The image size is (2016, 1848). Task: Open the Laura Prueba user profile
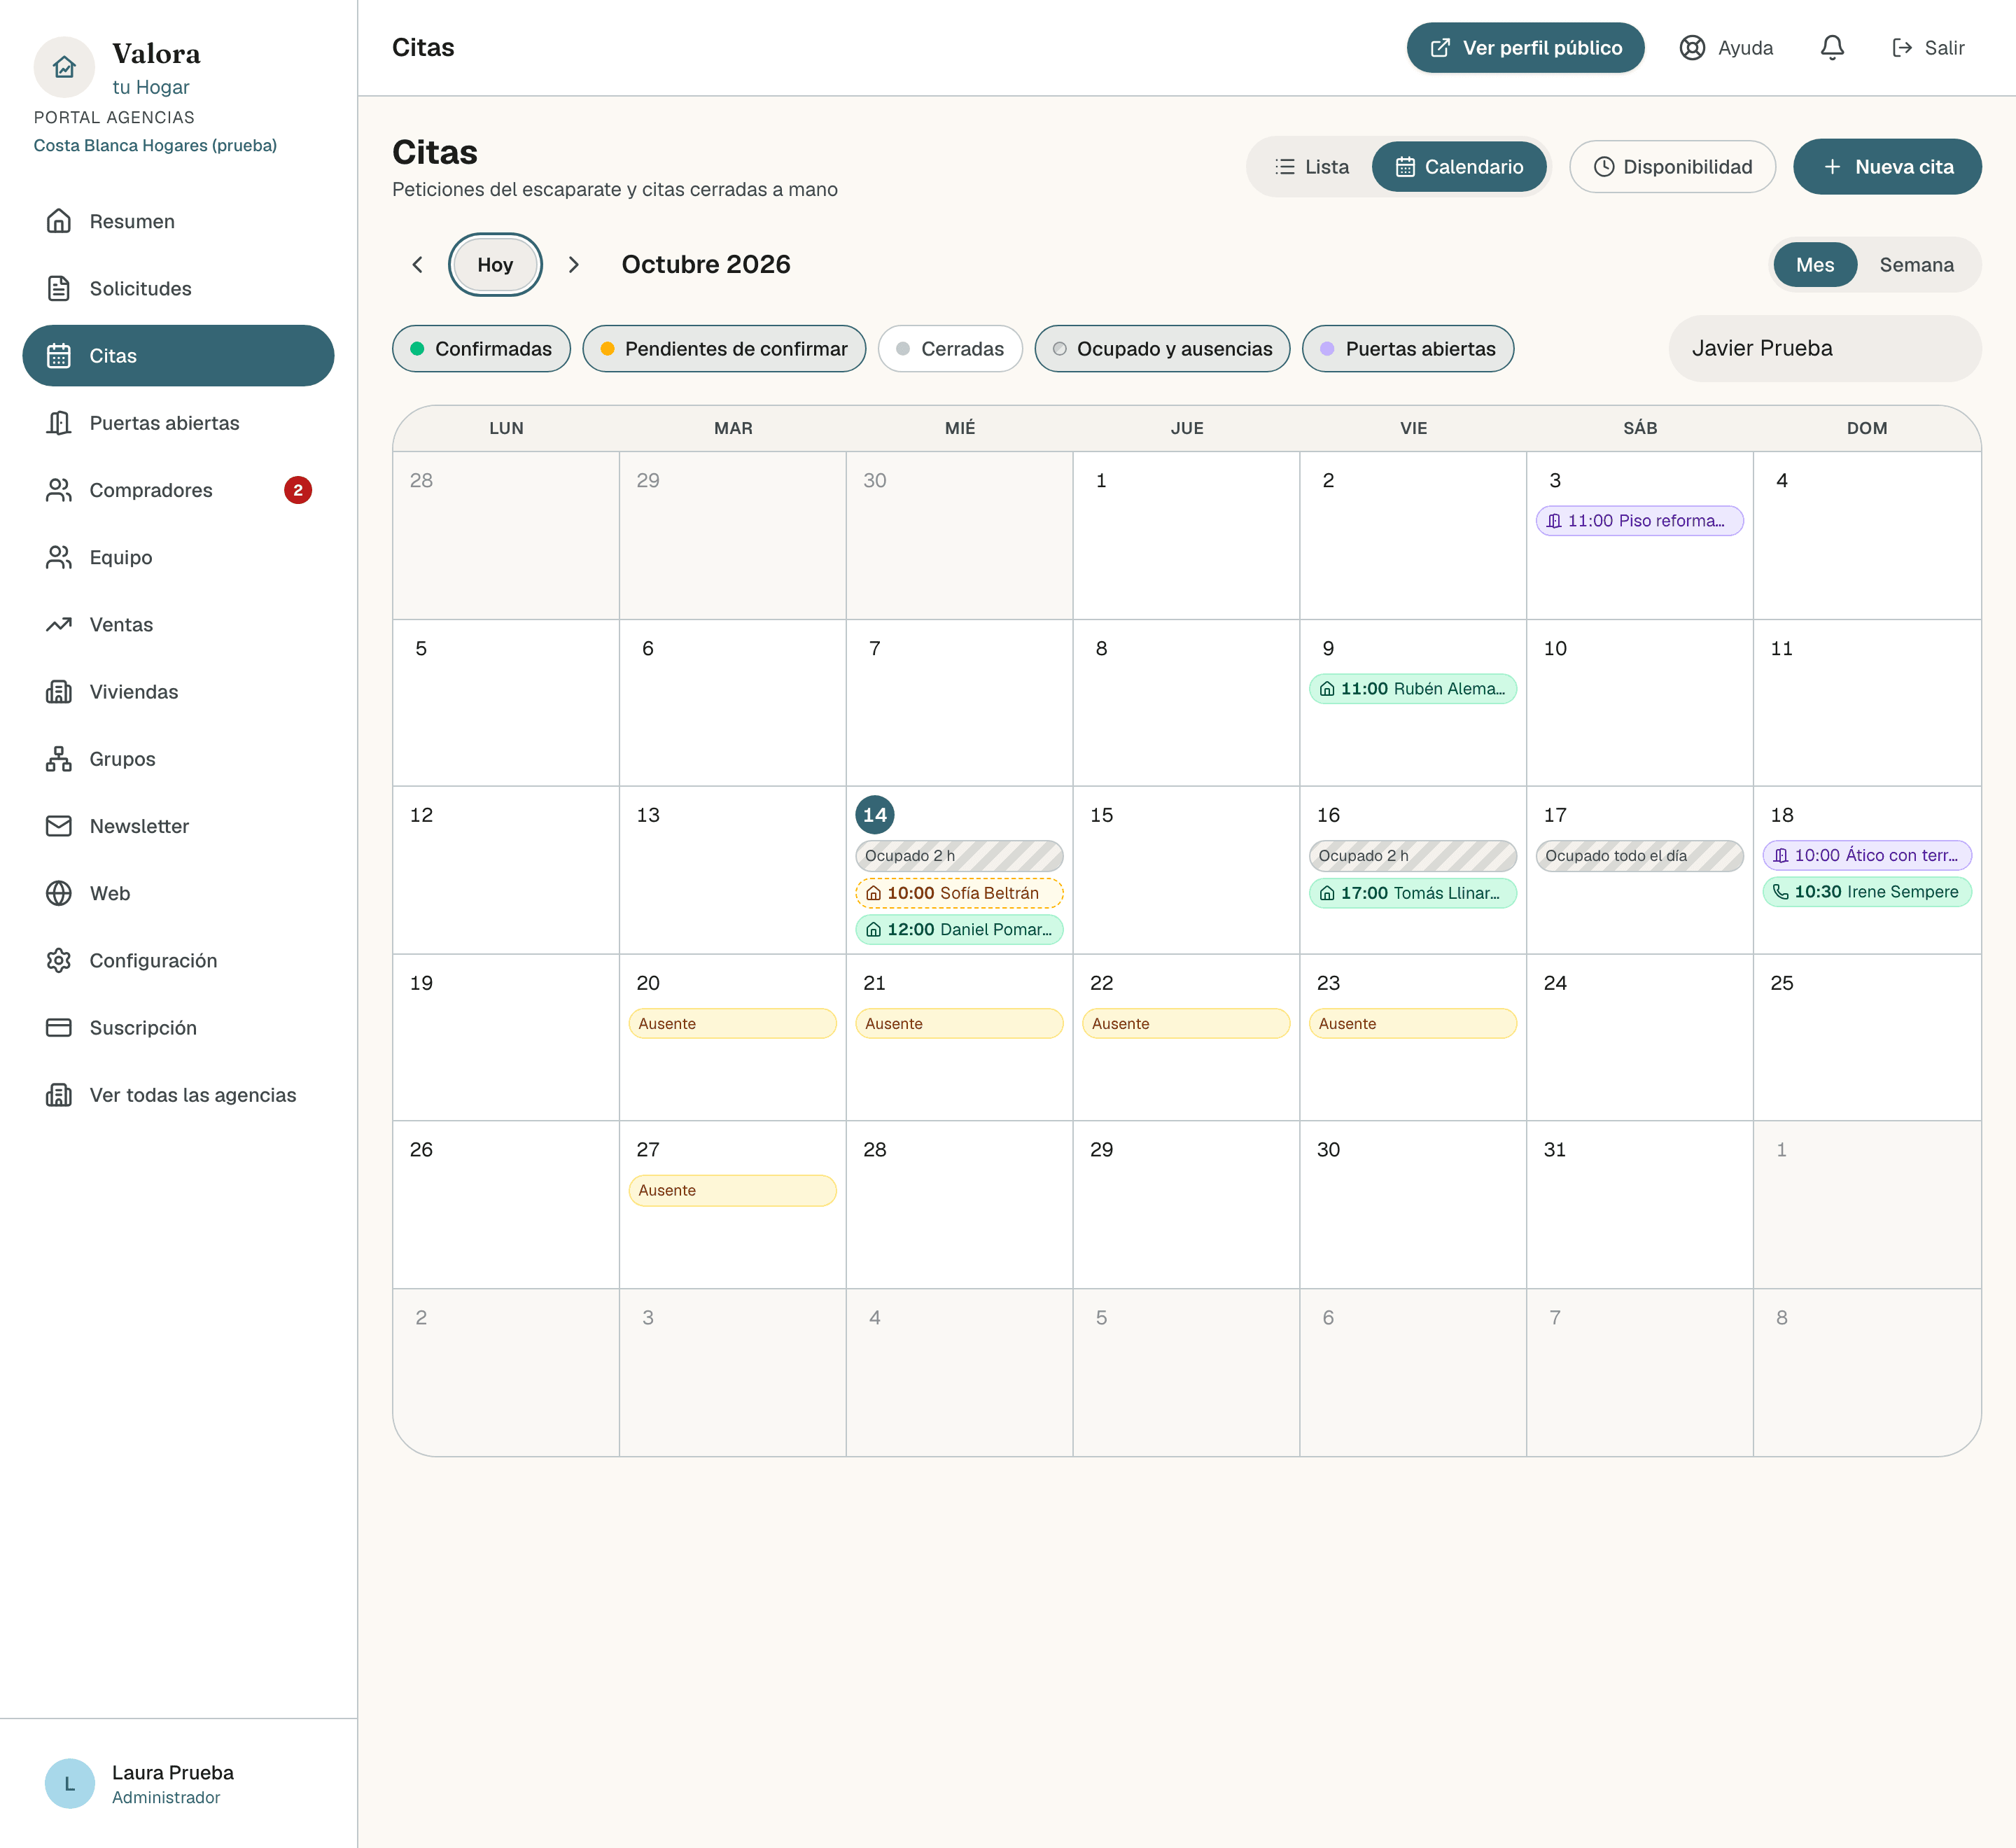(x=178, y=1784)
